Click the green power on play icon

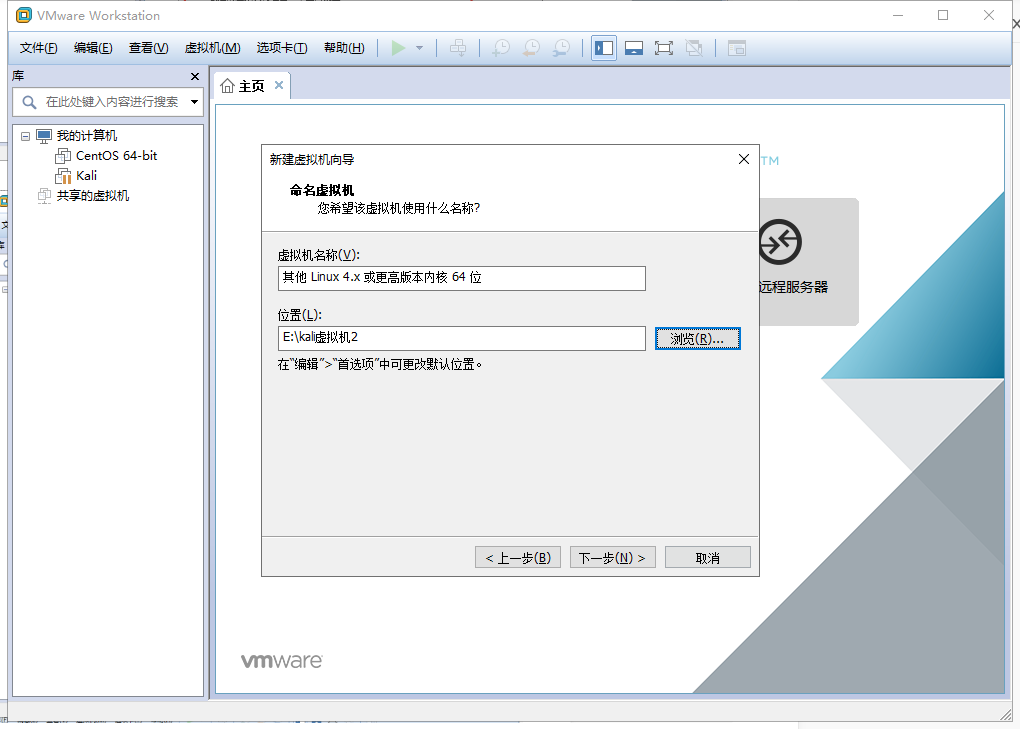click(398, 48)
